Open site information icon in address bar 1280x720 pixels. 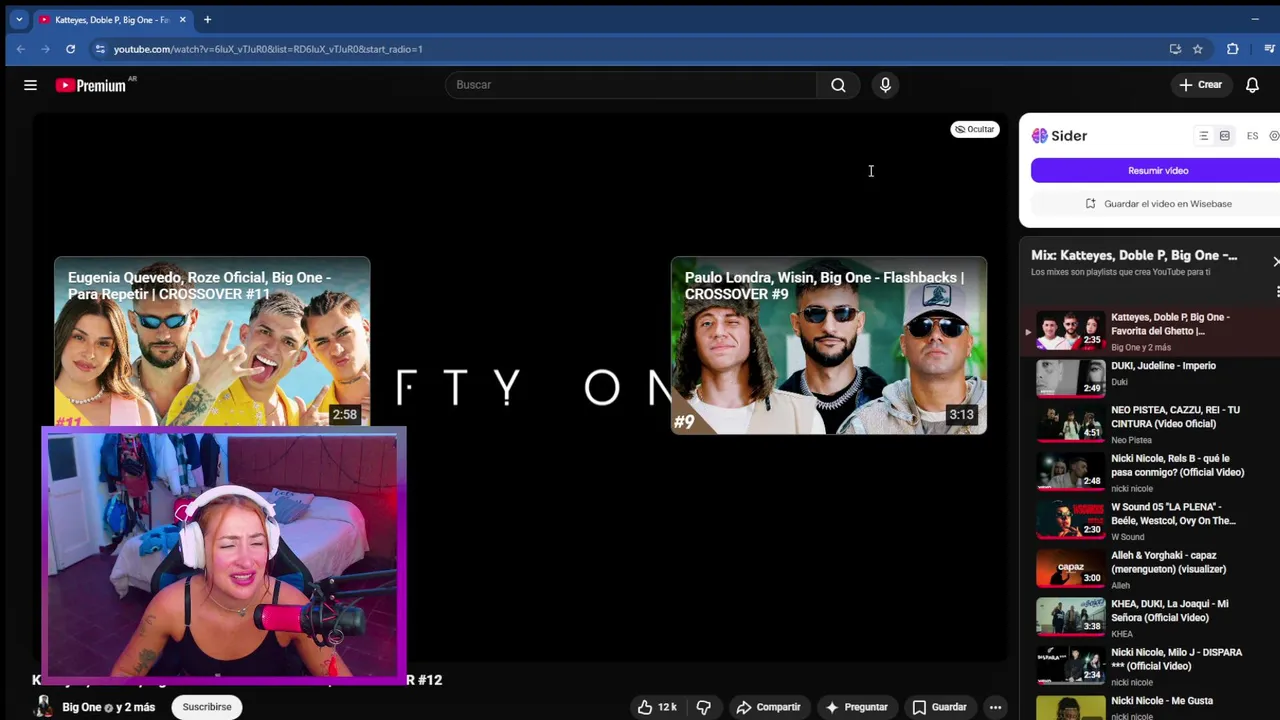click(x=99, y=49)
